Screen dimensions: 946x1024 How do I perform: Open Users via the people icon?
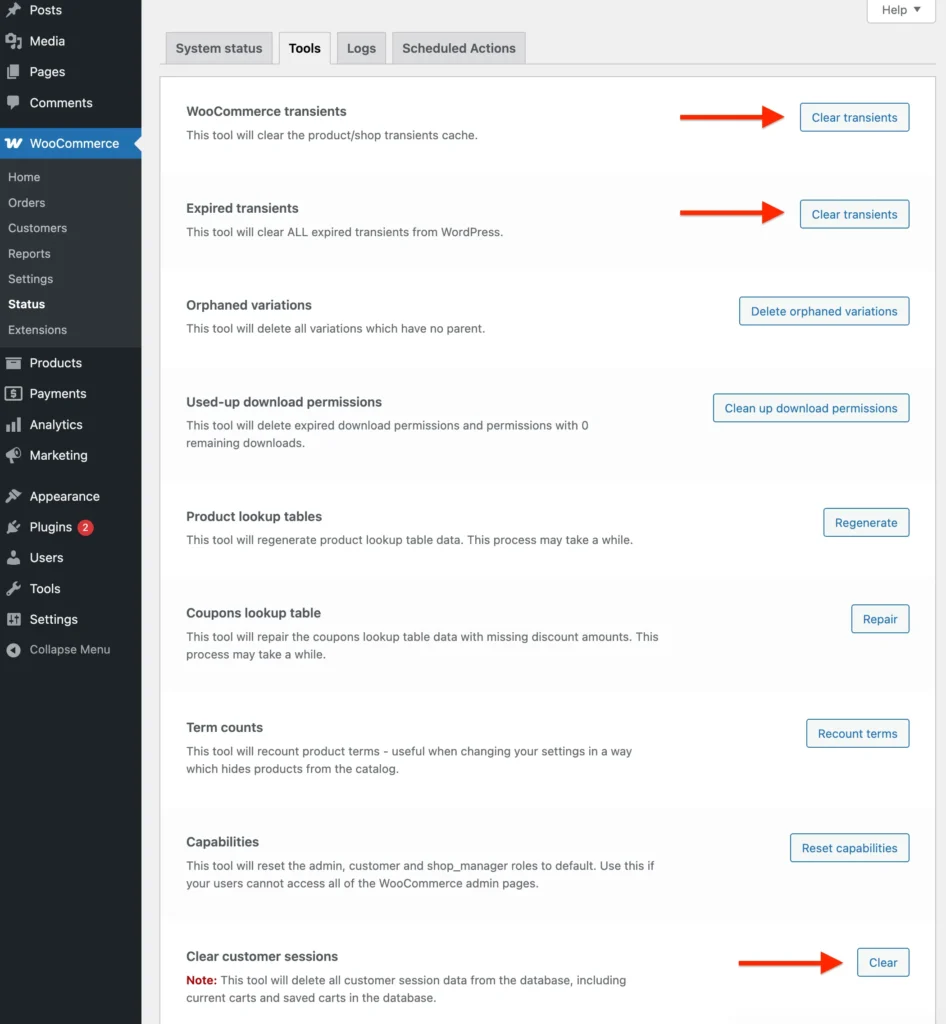(x=15, y=557)
